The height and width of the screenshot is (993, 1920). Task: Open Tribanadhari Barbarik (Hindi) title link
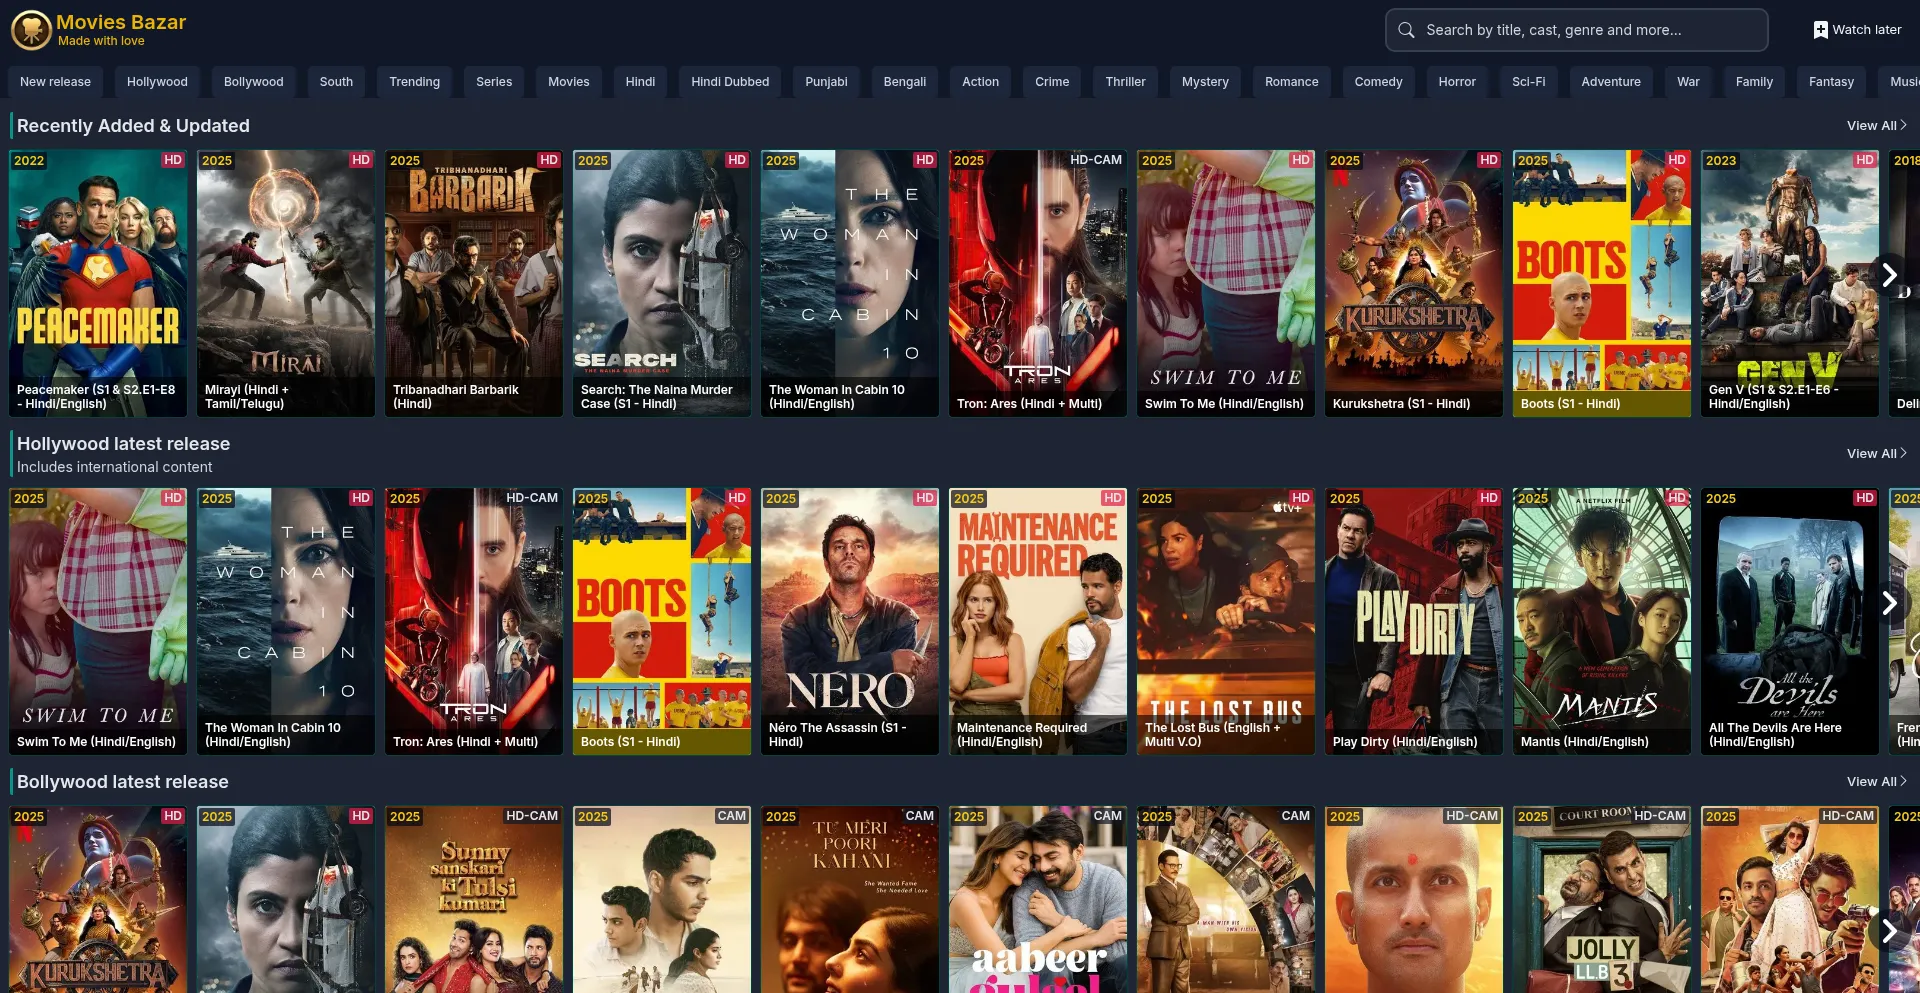pyautogui.click(x=455, y=397)
